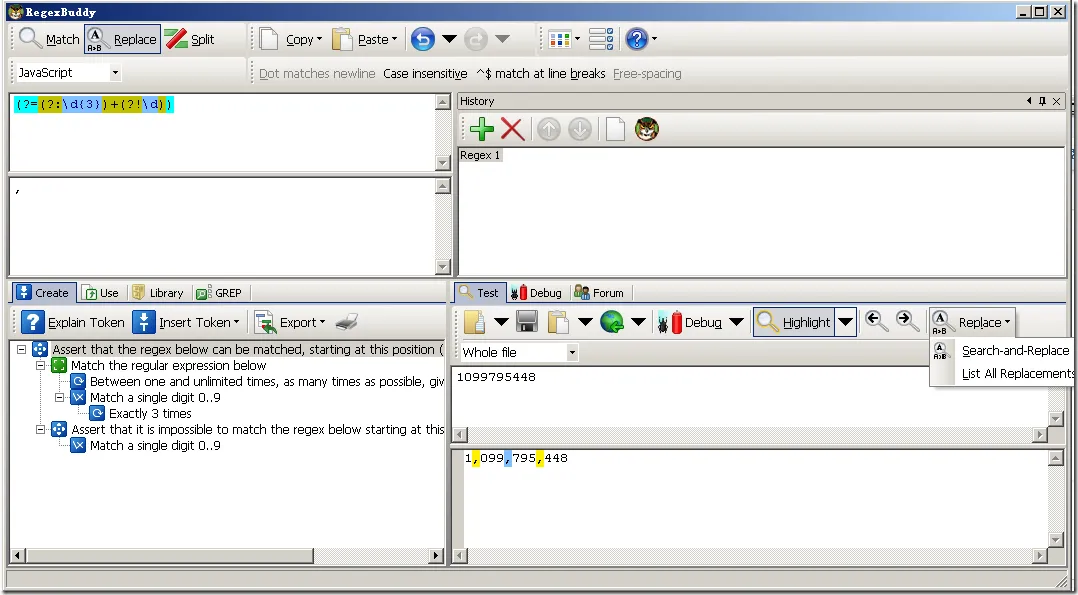Image resolution: width=1078 pixels, height=595 pixels.
Task: Click the Explain Token button
Action: [x=72, y=322]
